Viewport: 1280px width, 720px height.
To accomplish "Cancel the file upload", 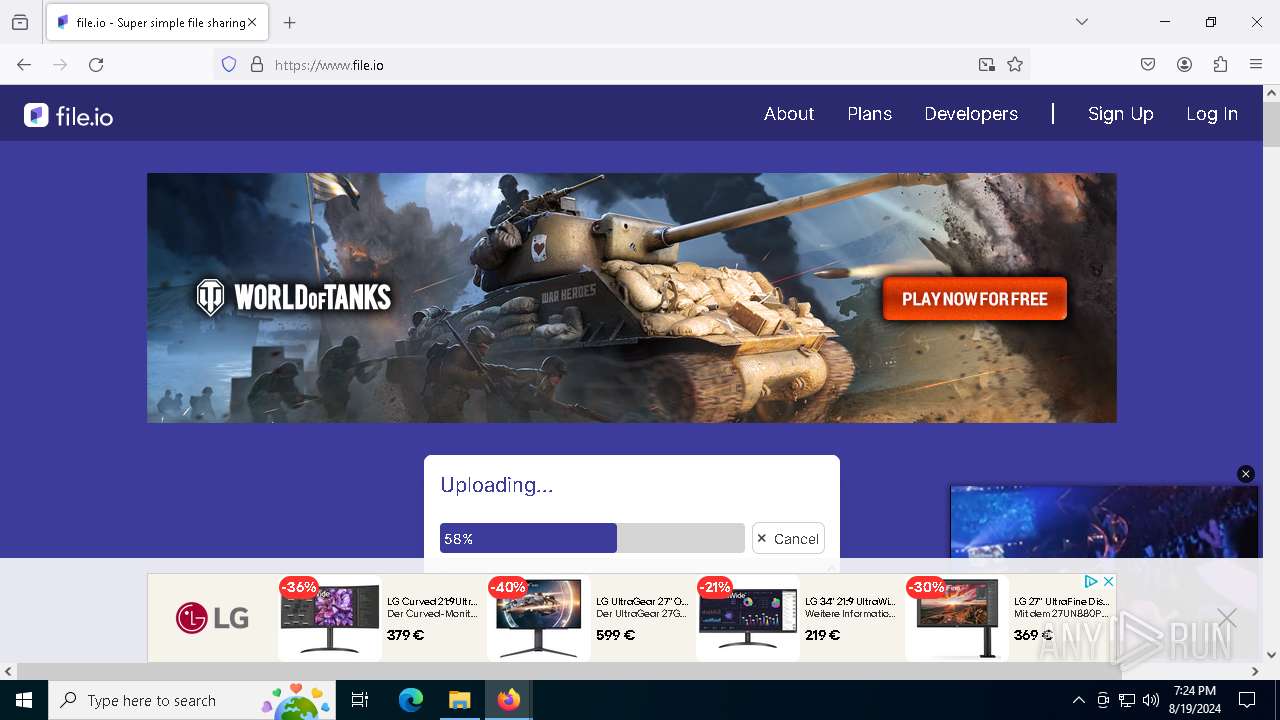I will pyautogui.click(x=788, y=538).
